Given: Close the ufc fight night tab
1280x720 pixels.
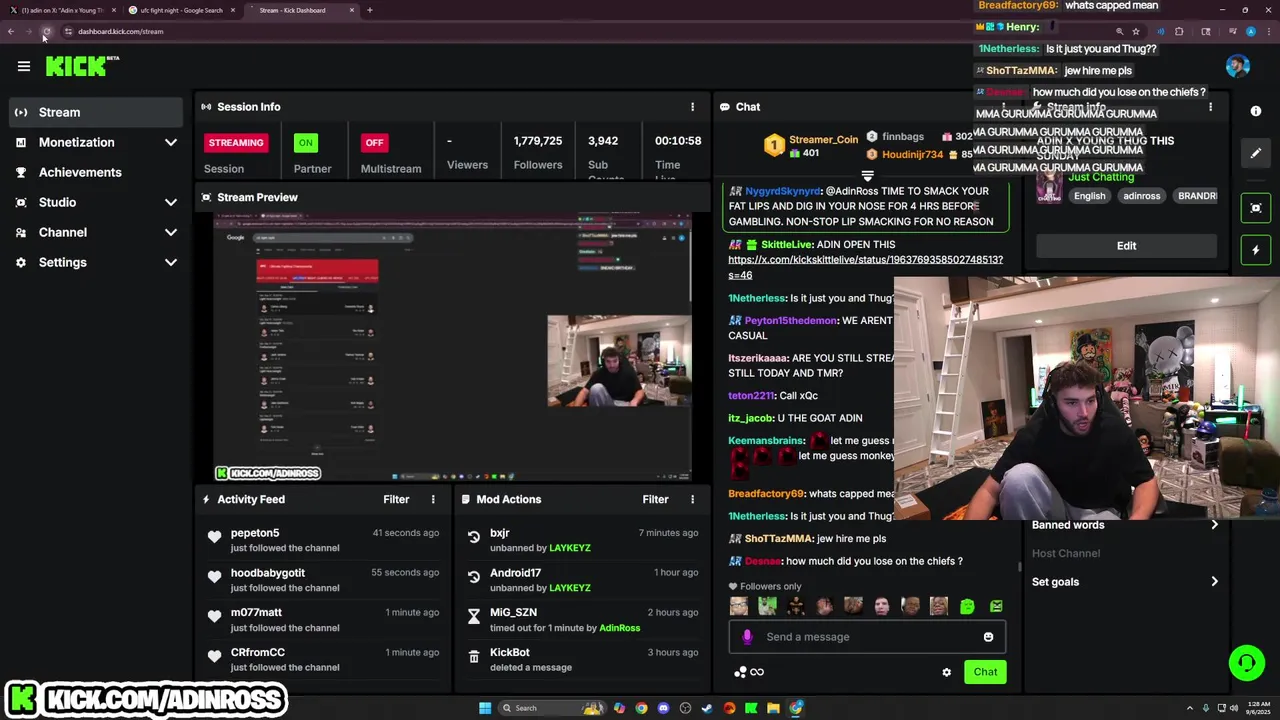Looking at the screenshot, I should tap(233, 10).
